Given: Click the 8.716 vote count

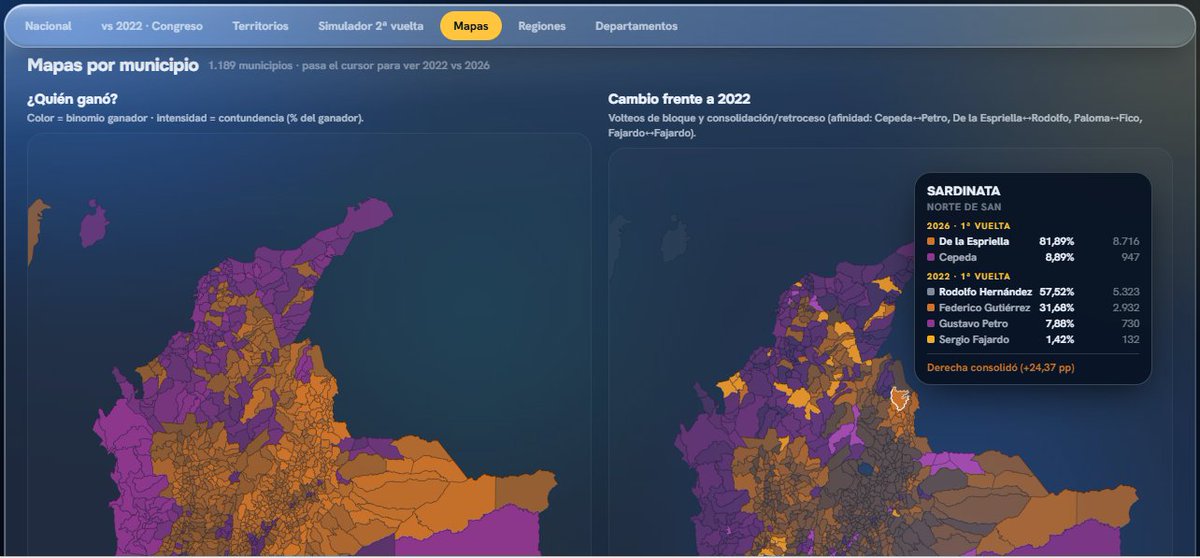Looking at the screenshot, I should click(x=1126, y=242).
